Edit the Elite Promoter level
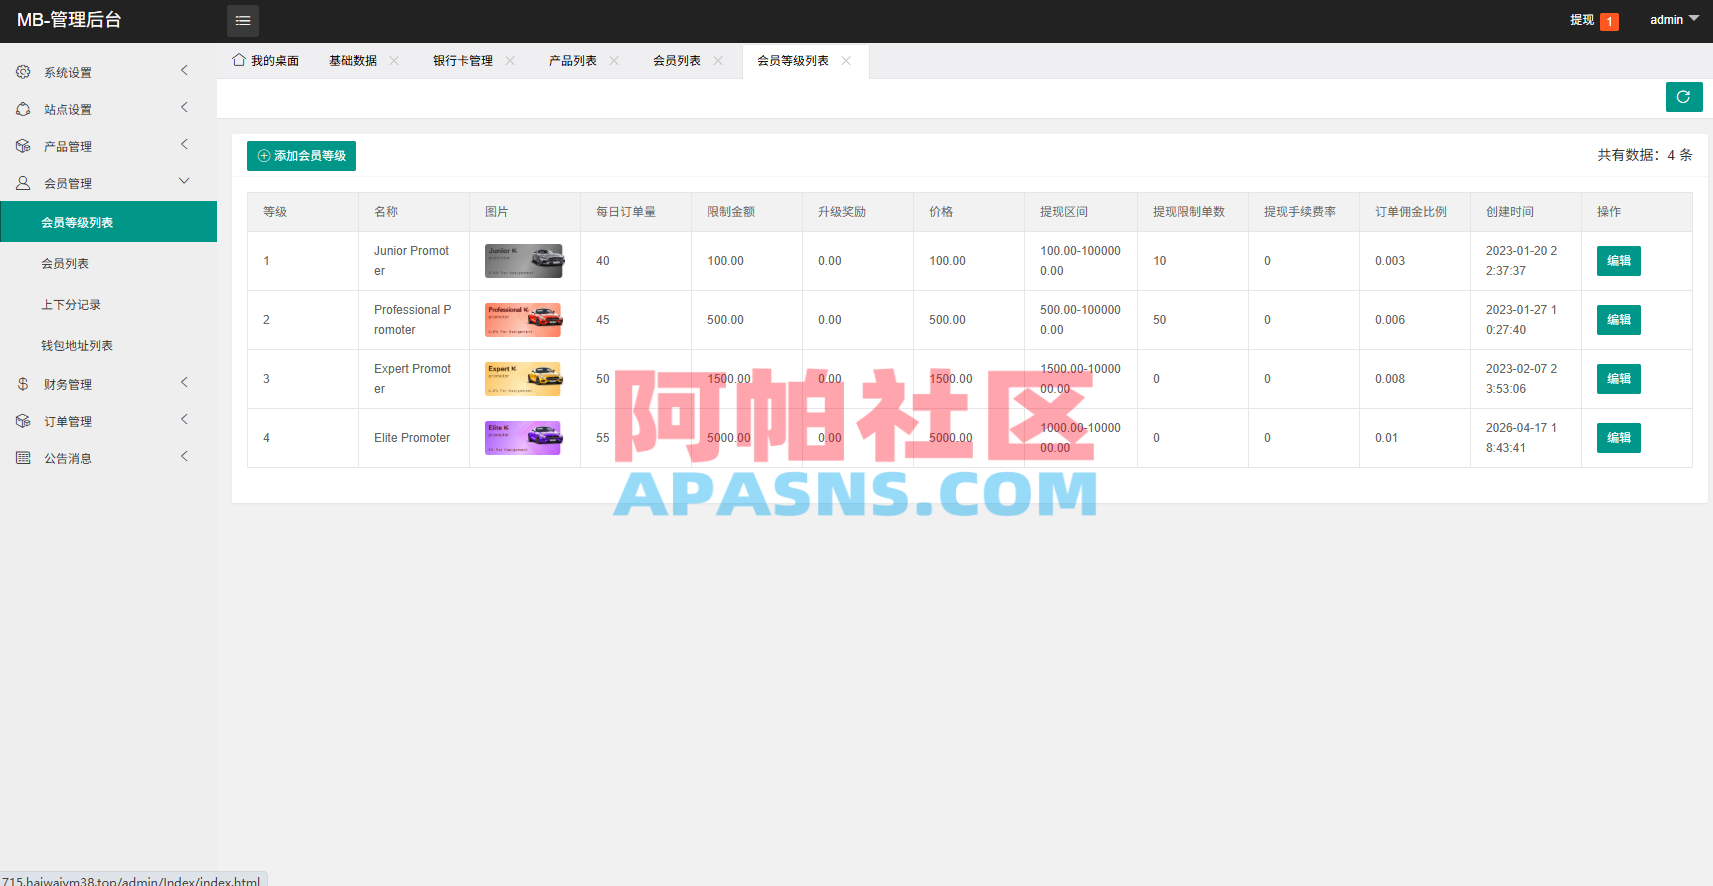Image resolution: width=1713 pixels, height=886 pixels. coord(1619,438)
